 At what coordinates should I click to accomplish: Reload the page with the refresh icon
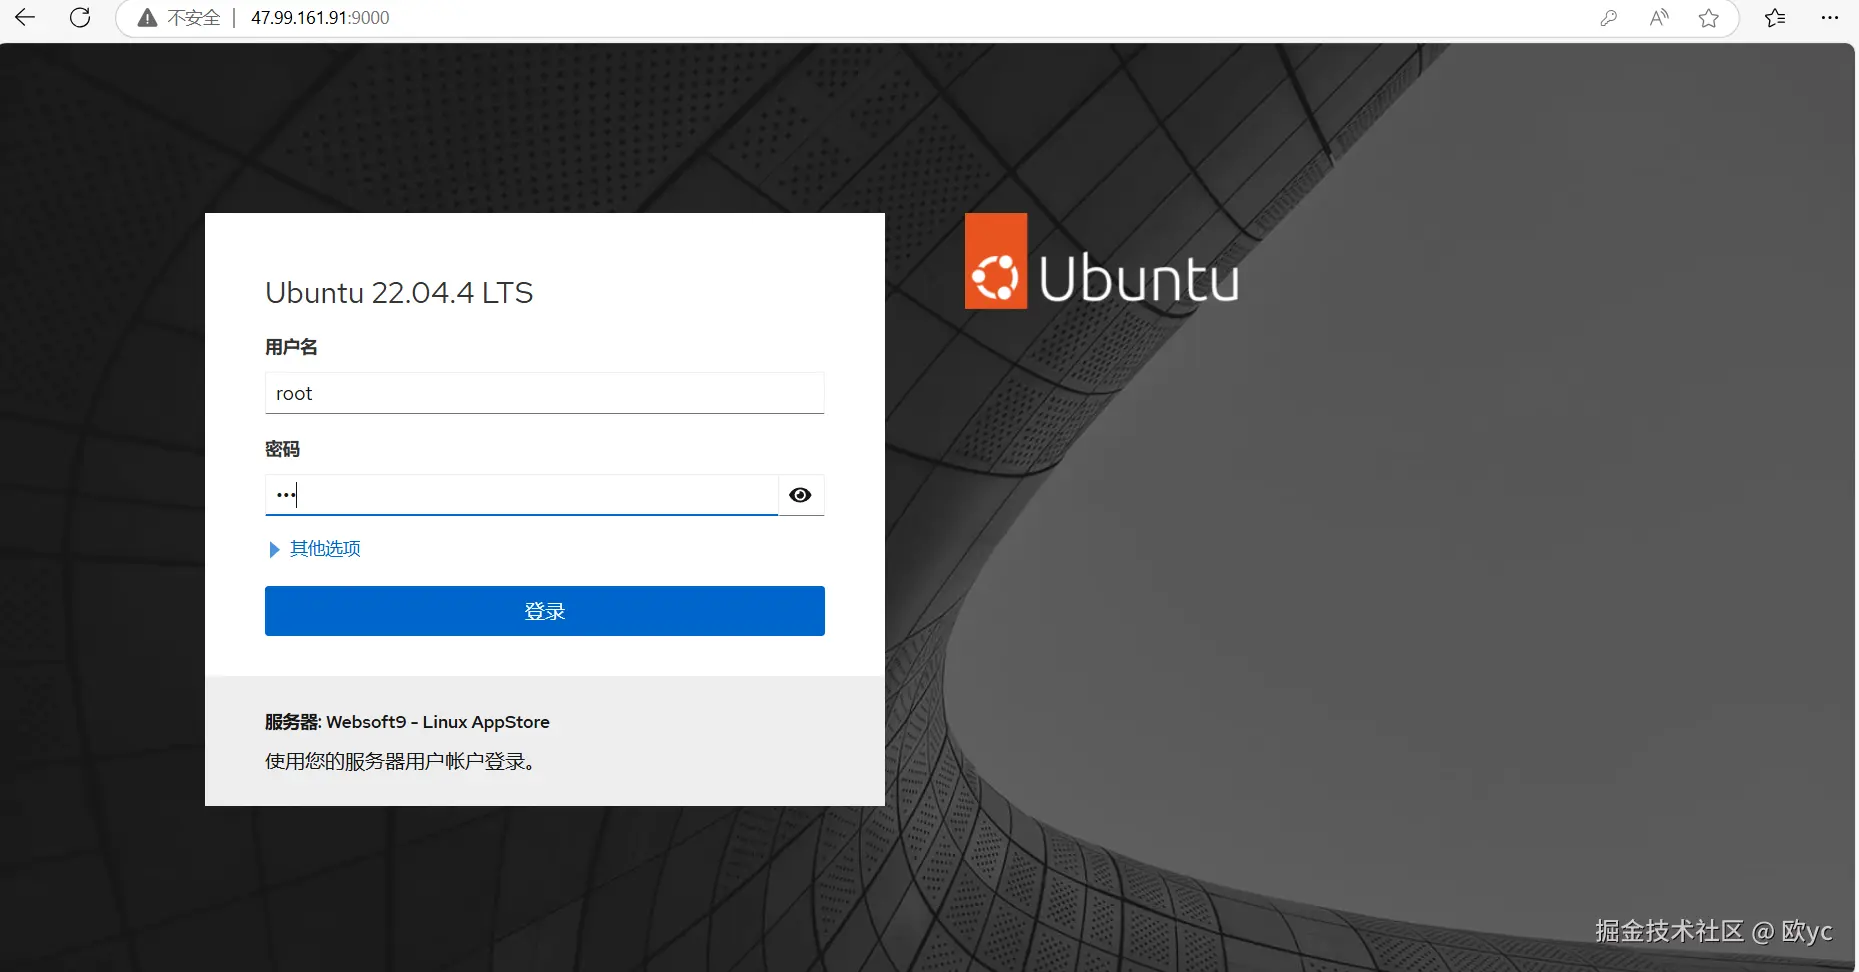click(x=80, y=17)
